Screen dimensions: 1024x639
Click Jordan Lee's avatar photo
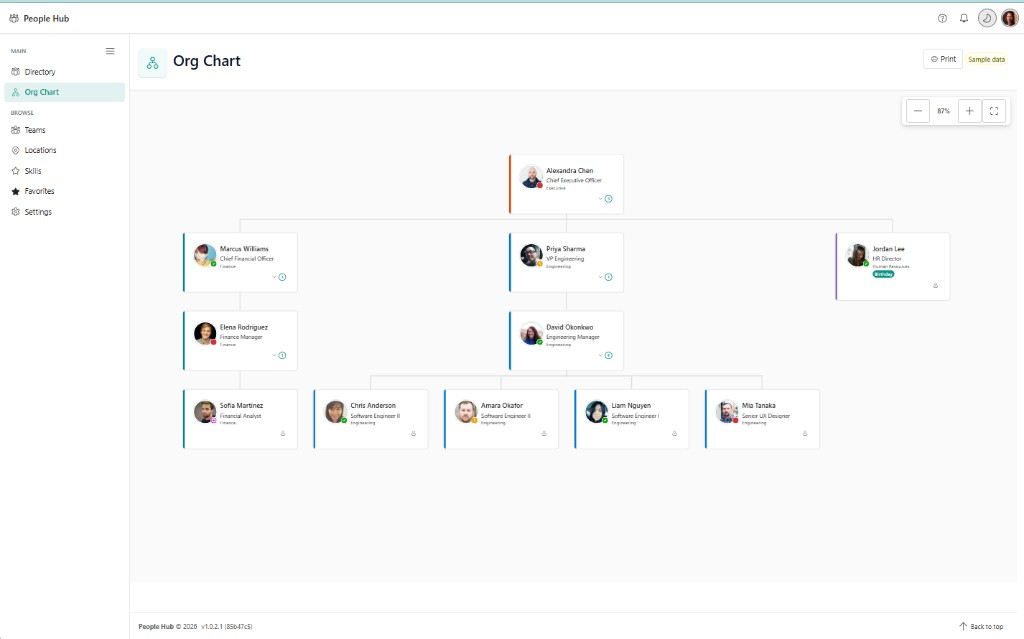pyautogui.click(x=857, y=255)
